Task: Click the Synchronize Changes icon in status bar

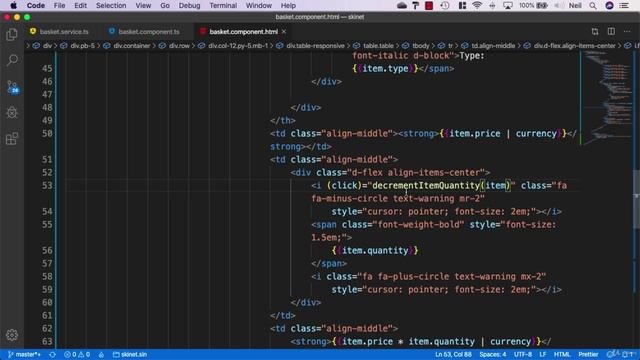Action: tap(52, 354)
